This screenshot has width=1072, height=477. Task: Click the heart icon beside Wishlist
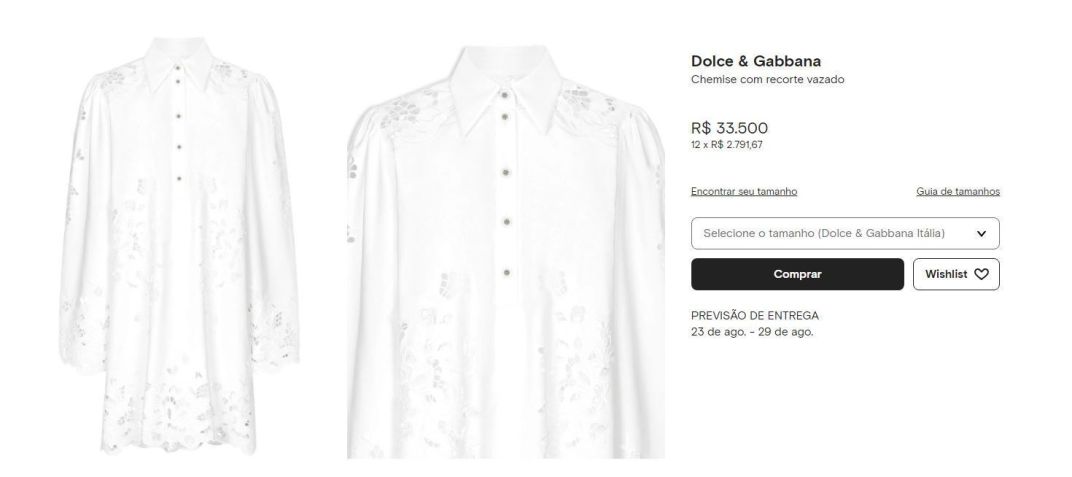981,274
